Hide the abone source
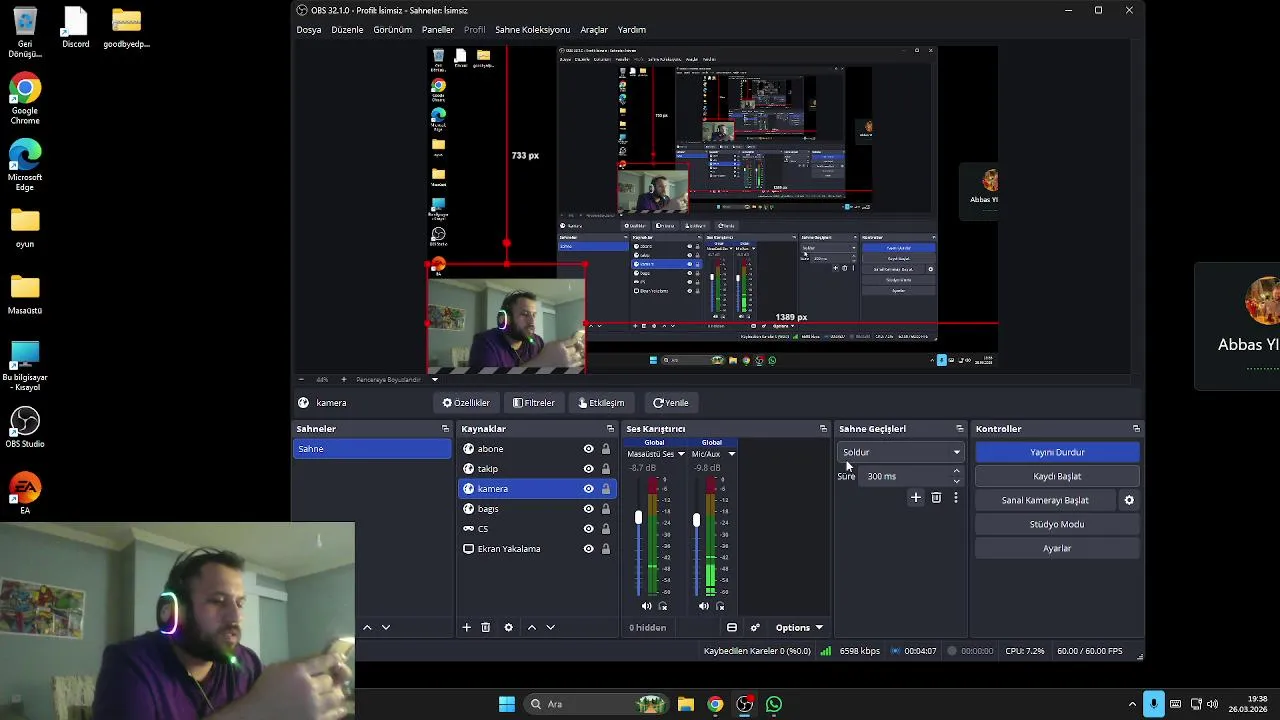This screenshot has width=1280, height=720. point(589,449)
